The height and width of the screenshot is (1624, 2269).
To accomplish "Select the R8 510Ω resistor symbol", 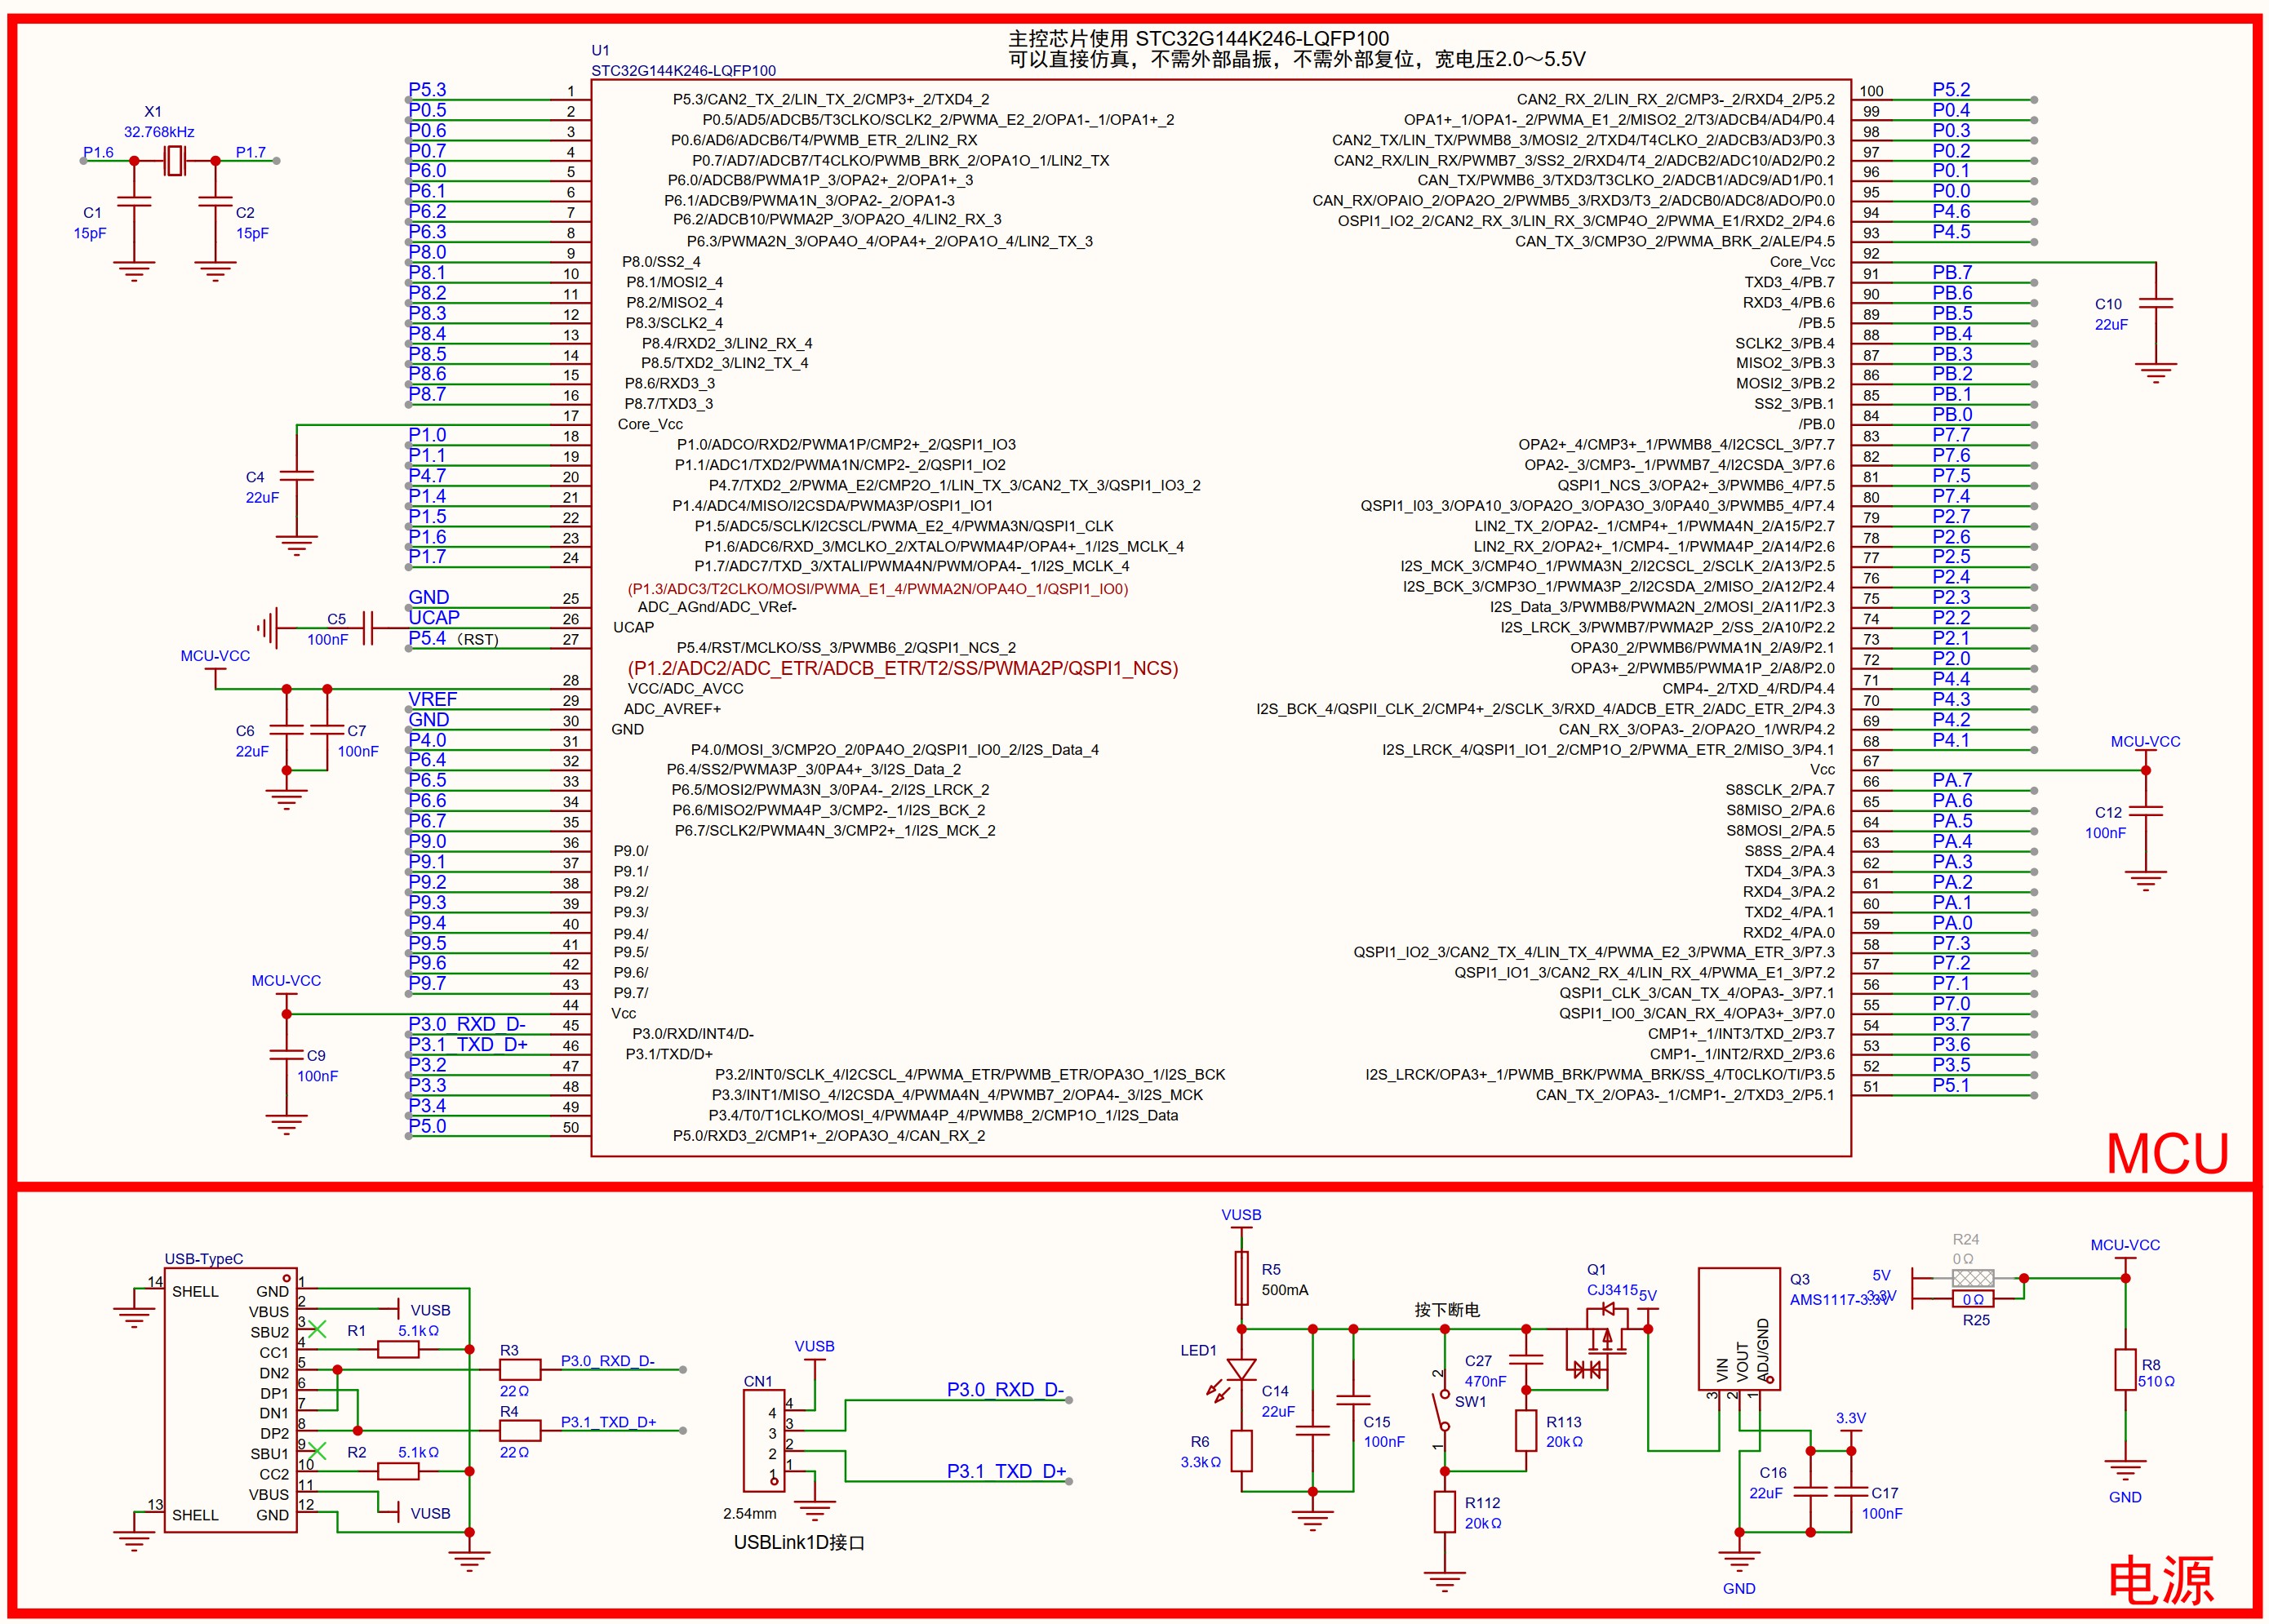I will [2125, 1370].
